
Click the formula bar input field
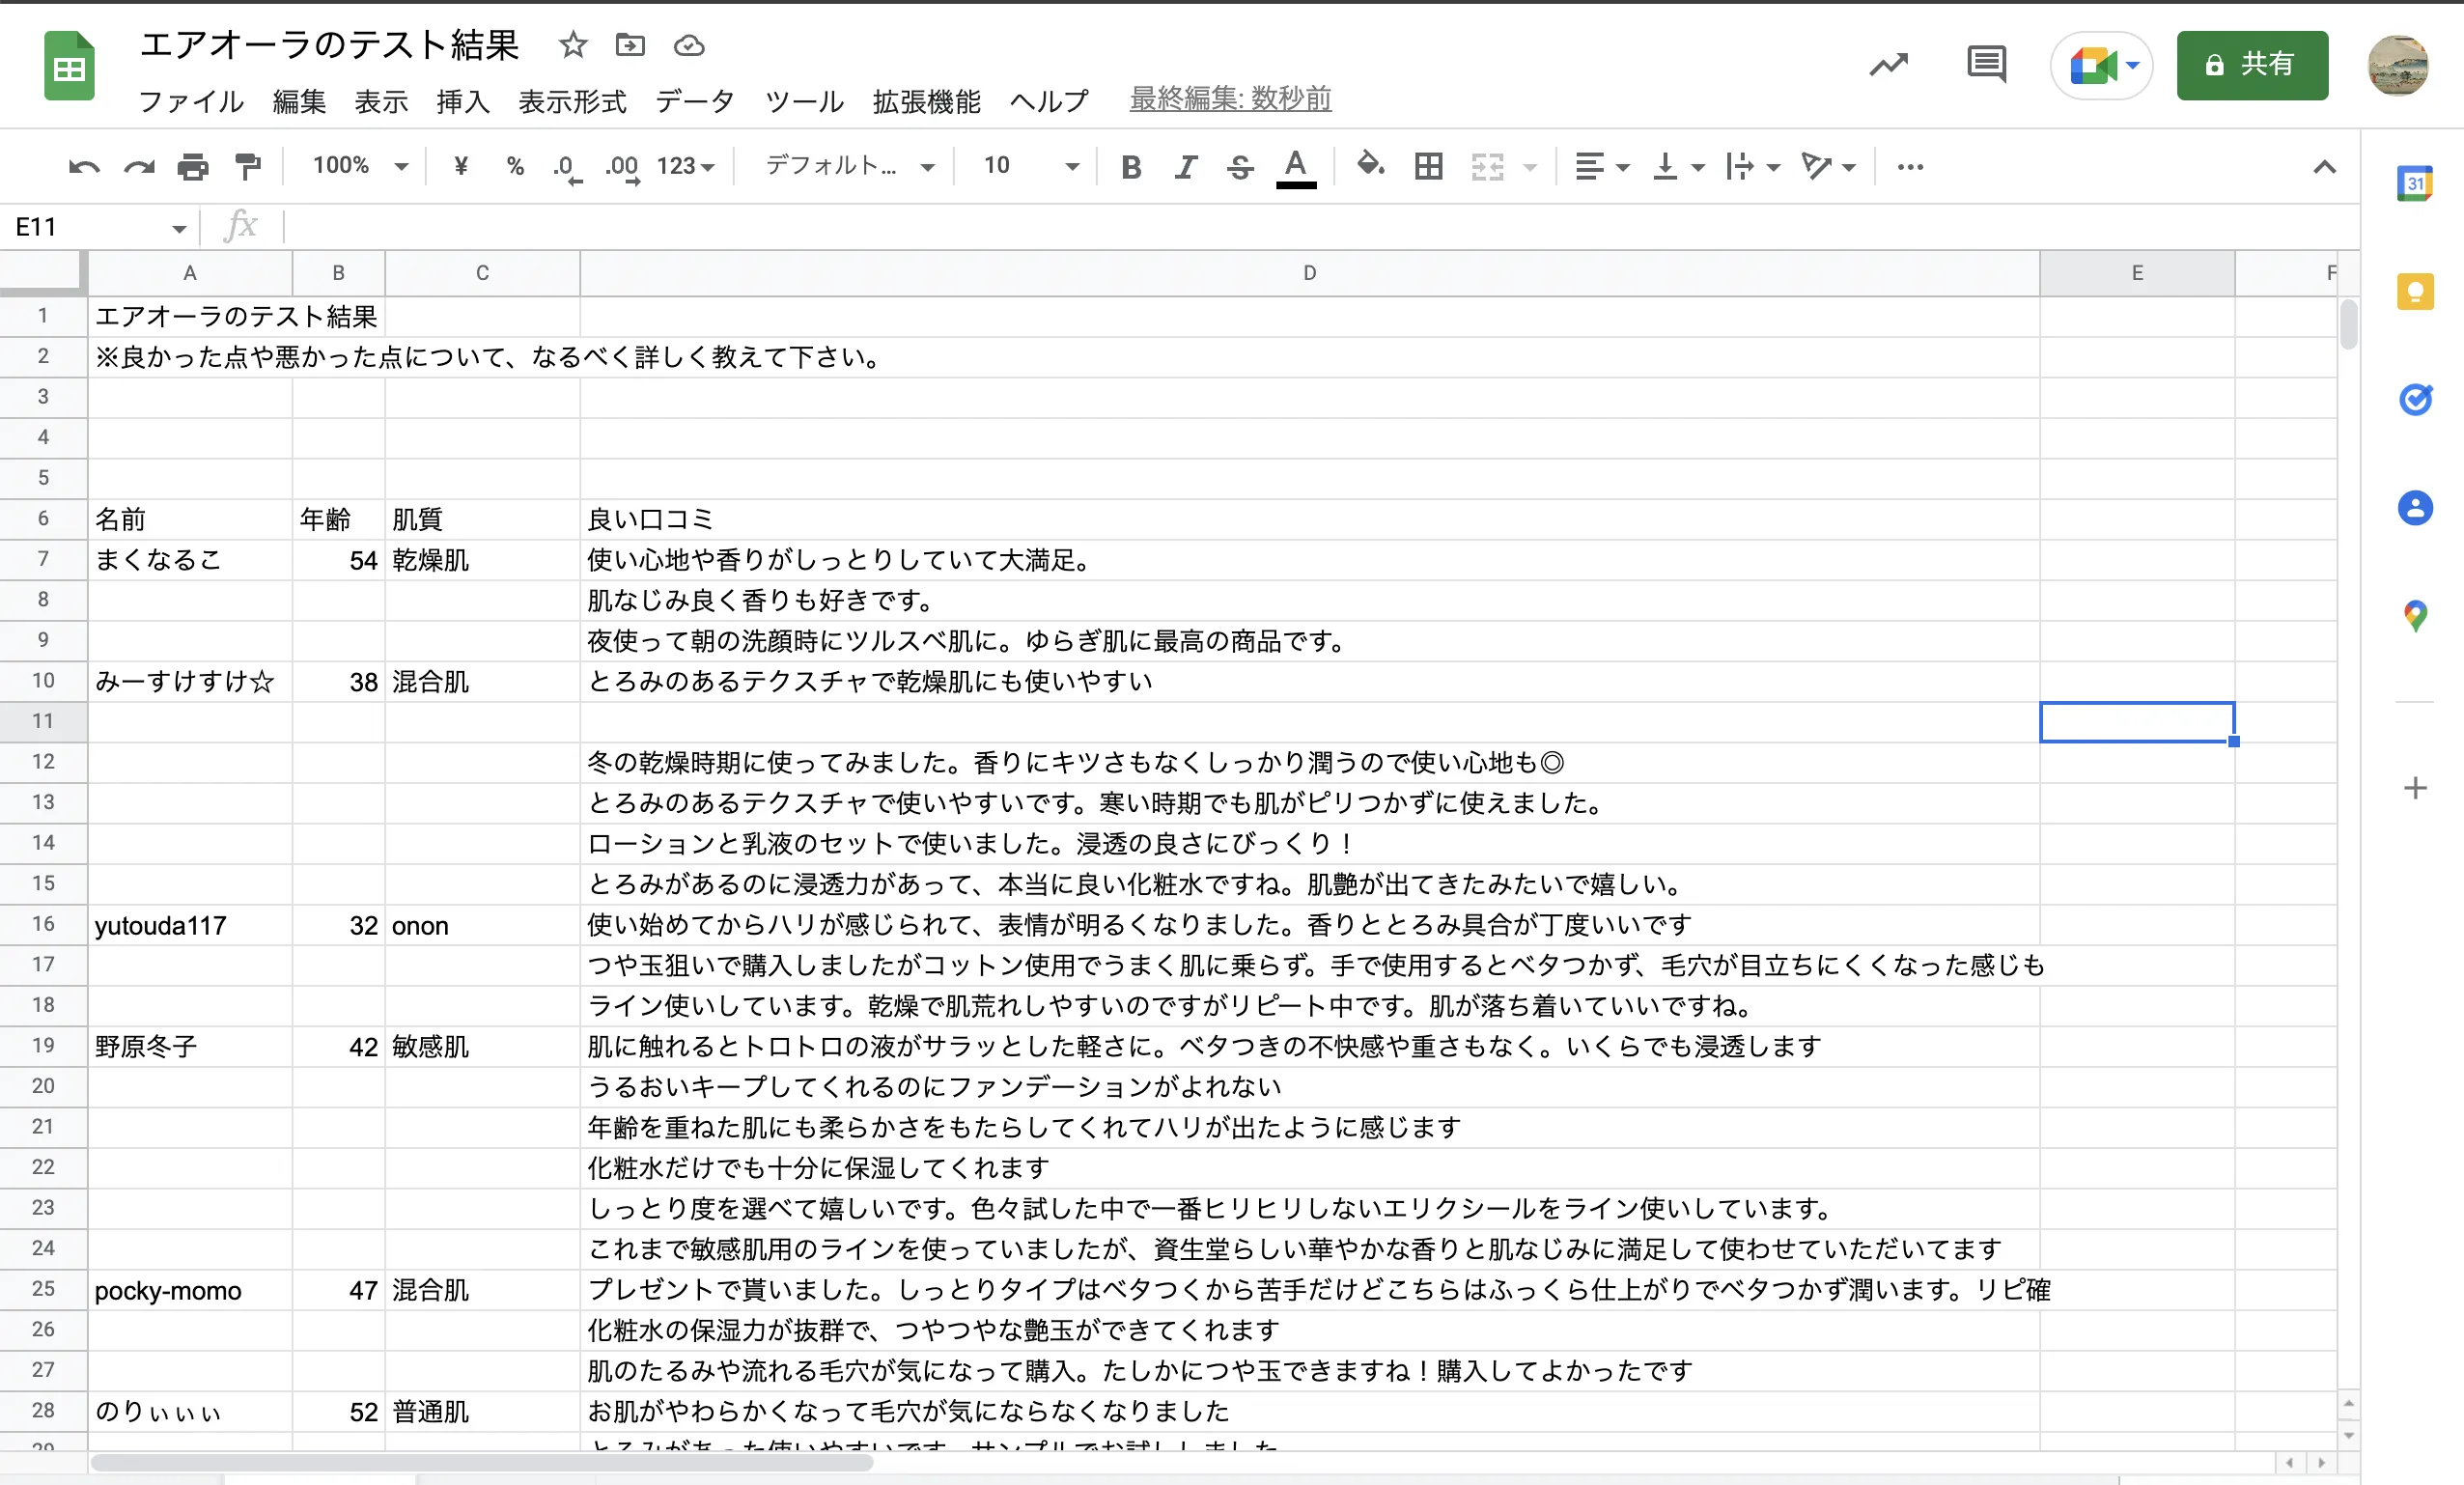coord(900,226)
